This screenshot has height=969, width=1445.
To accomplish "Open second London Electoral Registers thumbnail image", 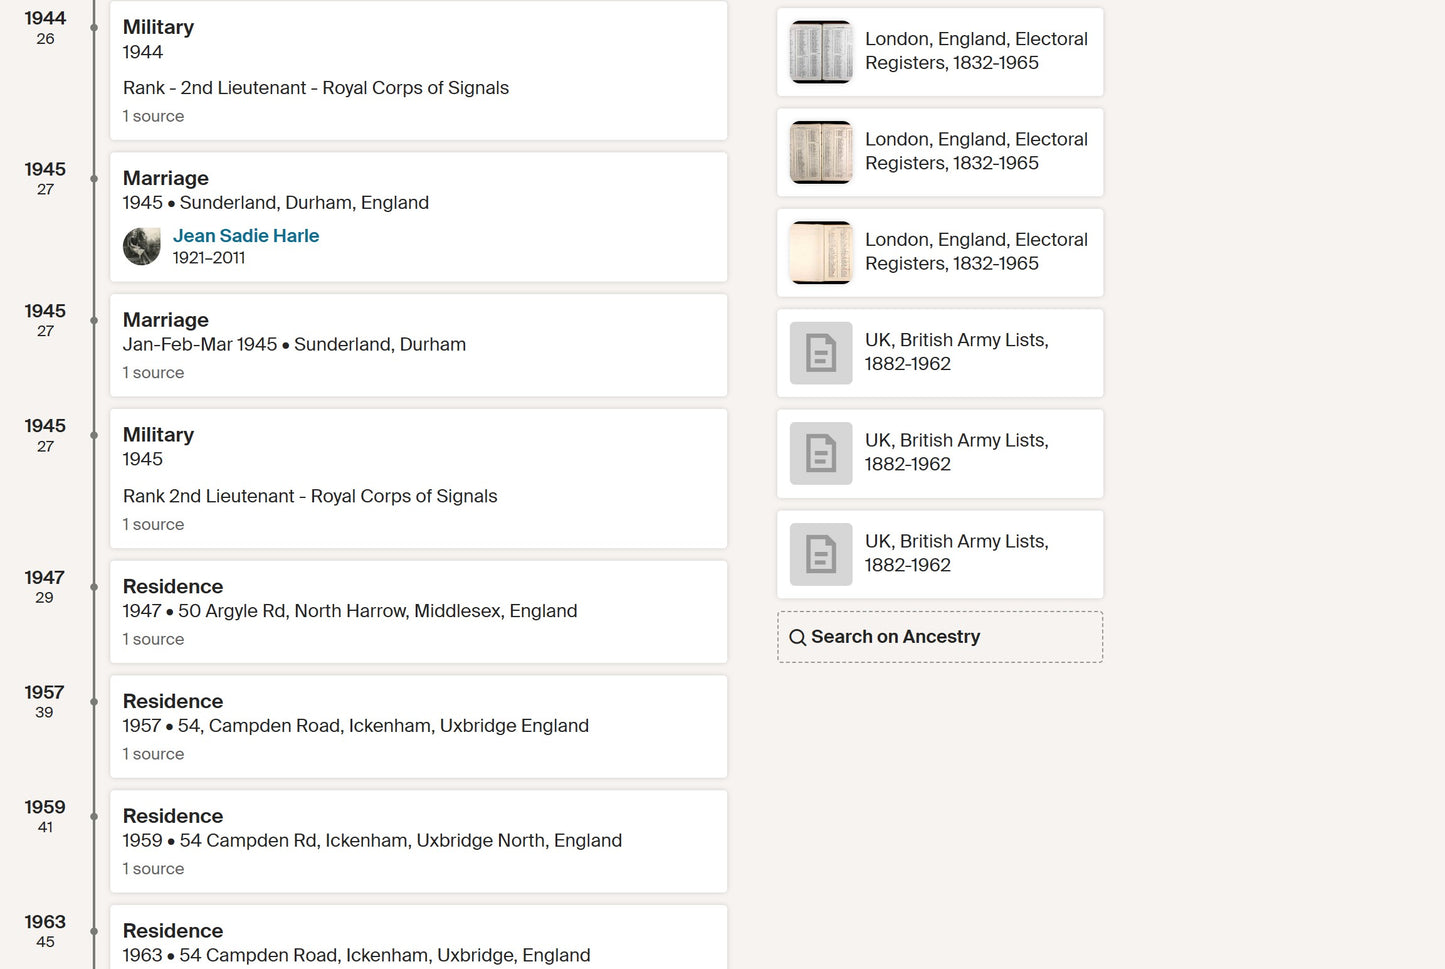I will tap(821, 152).
